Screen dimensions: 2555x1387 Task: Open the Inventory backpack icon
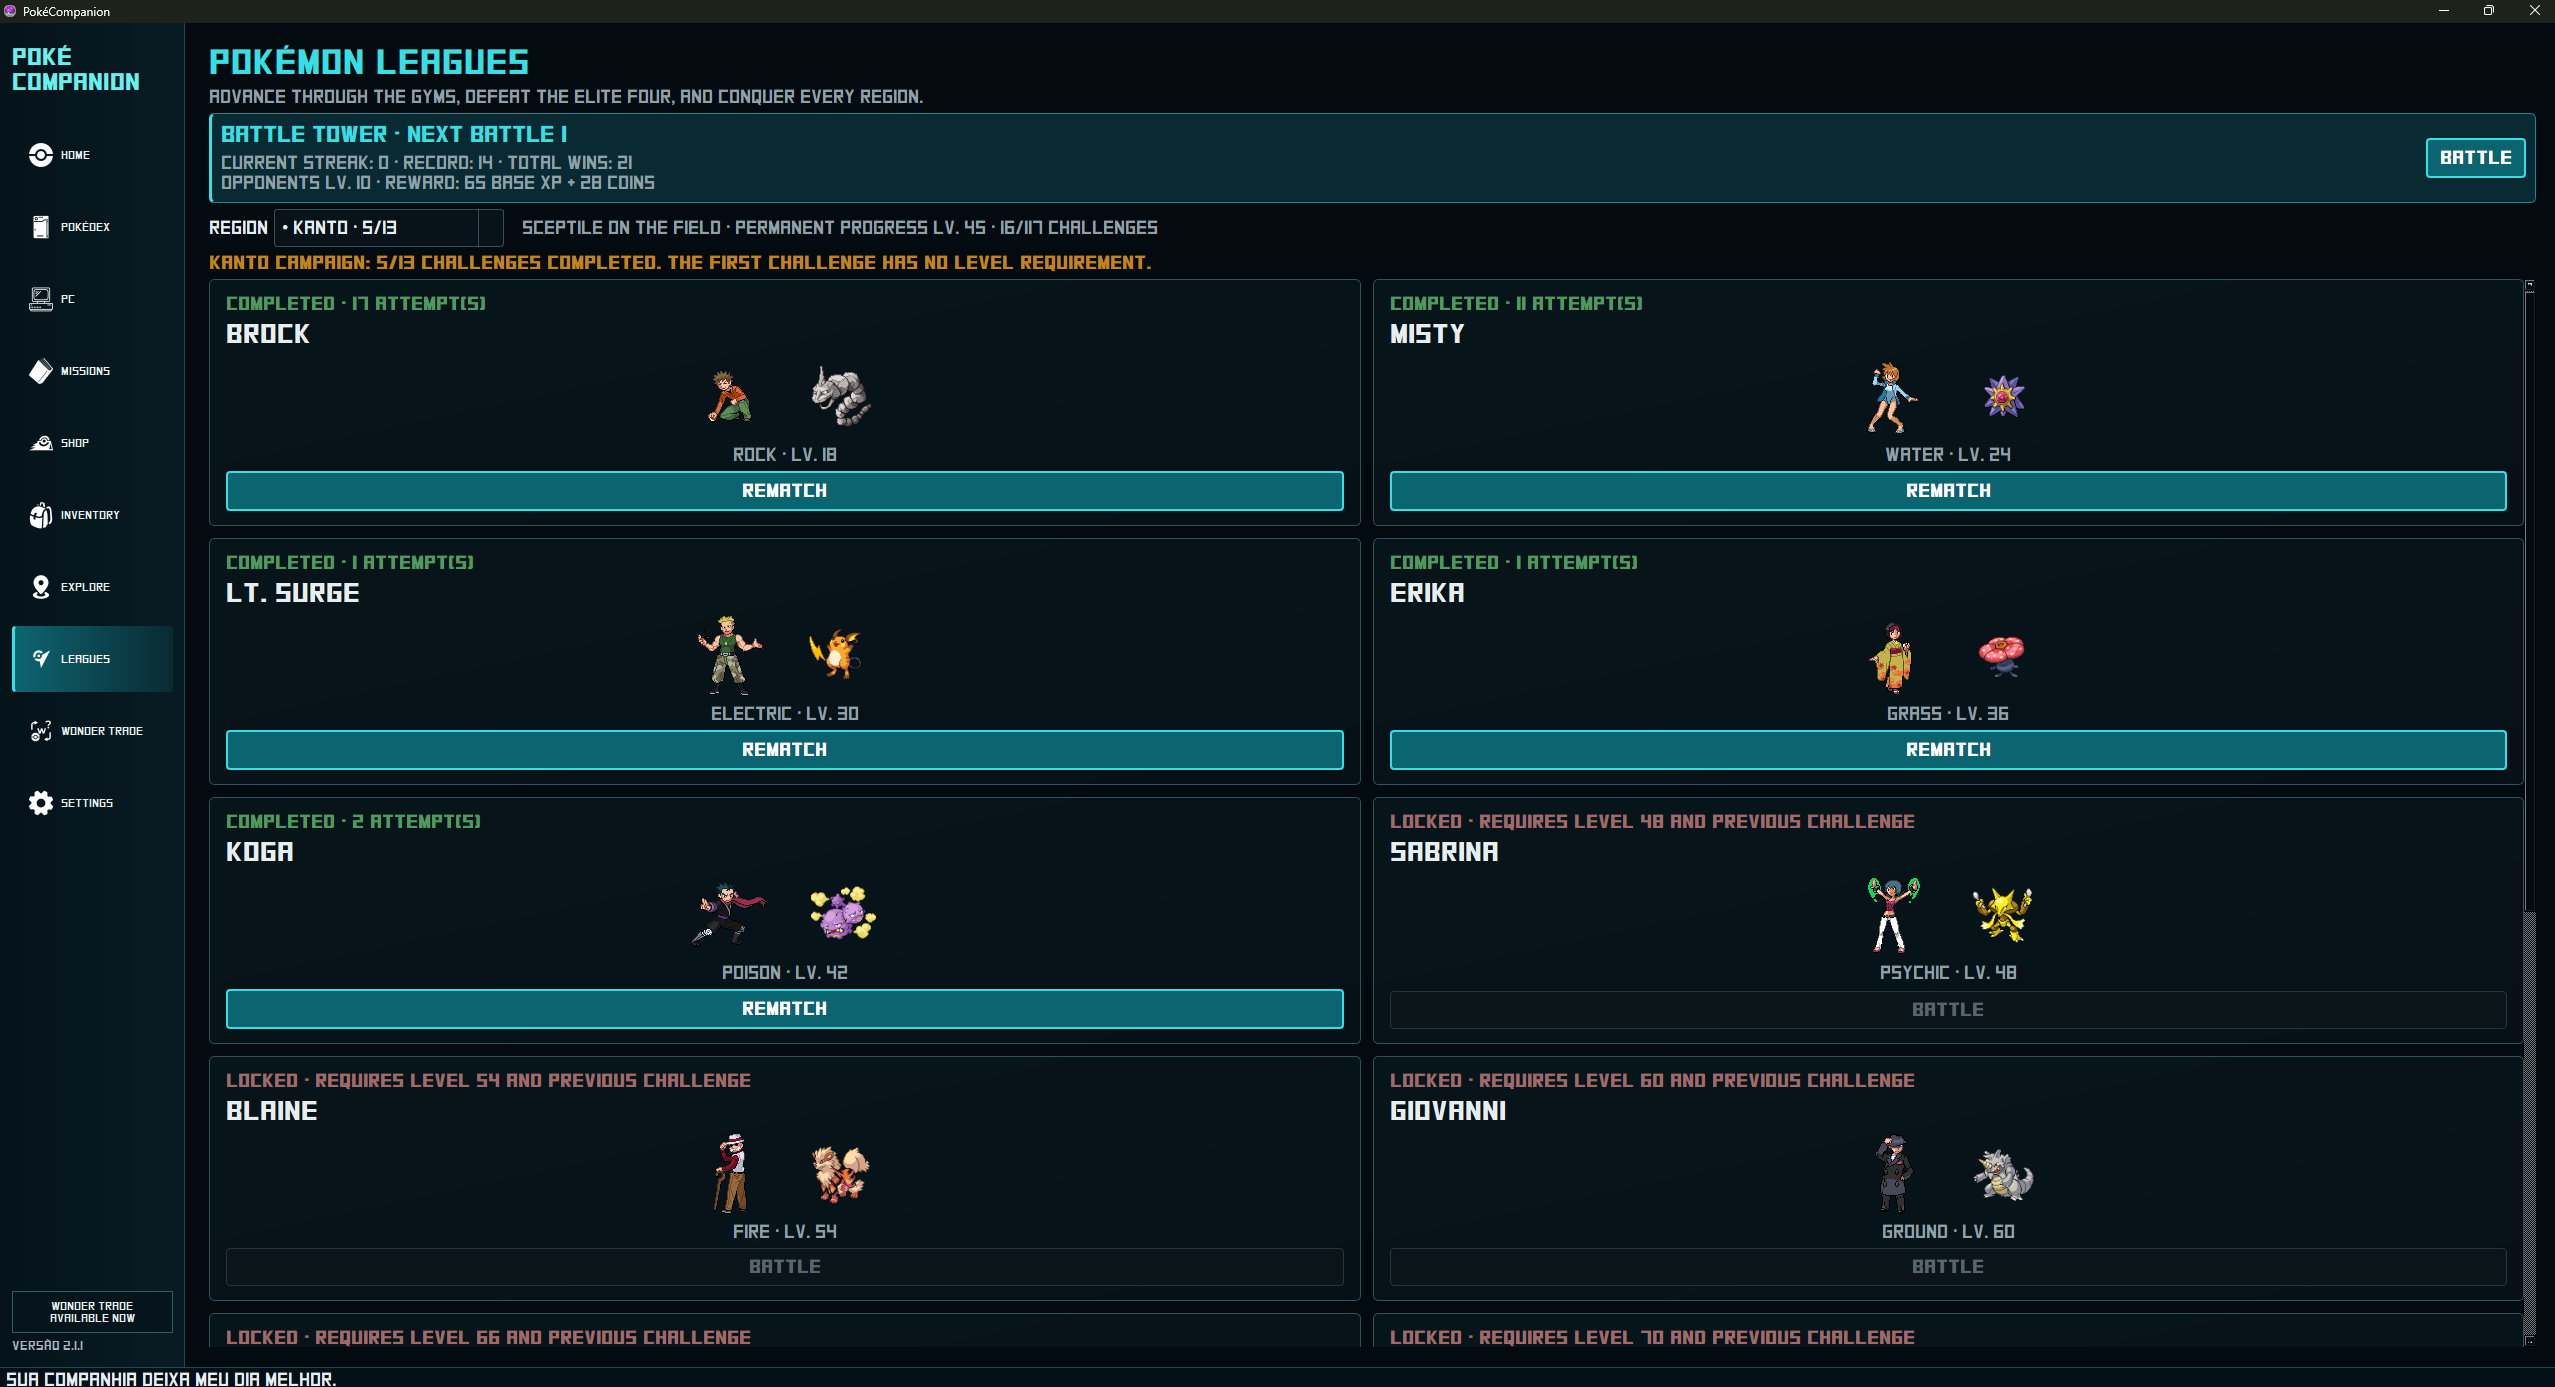point(41,515)
